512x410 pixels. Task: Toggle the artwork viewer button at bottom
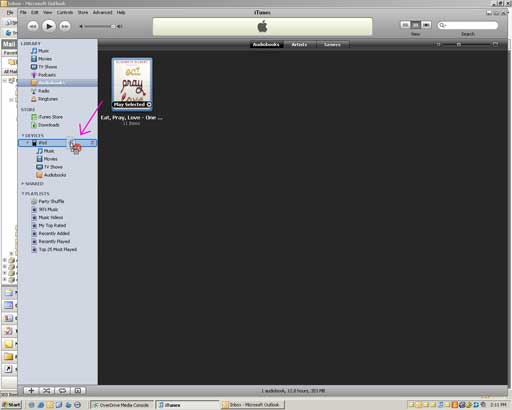click(78, 390)
